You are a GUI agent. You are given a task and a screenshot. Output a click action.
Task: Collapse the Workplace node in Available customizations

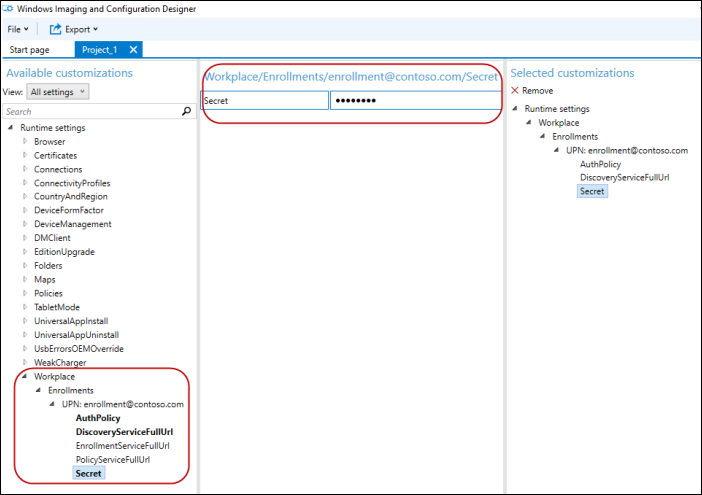[x=25, y=377]
